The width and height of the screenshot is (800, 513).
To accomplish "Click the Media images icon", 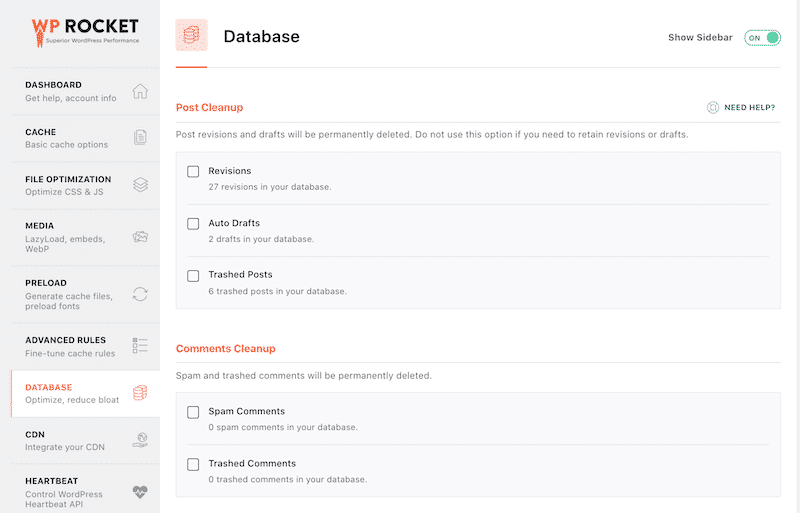I will pos(140,237).
